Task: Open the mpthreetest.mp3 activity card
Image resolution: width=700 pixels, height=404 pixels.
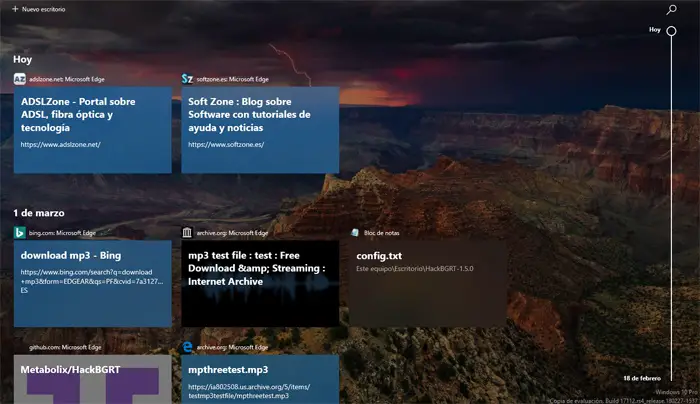Action: (x=260, y=379)
